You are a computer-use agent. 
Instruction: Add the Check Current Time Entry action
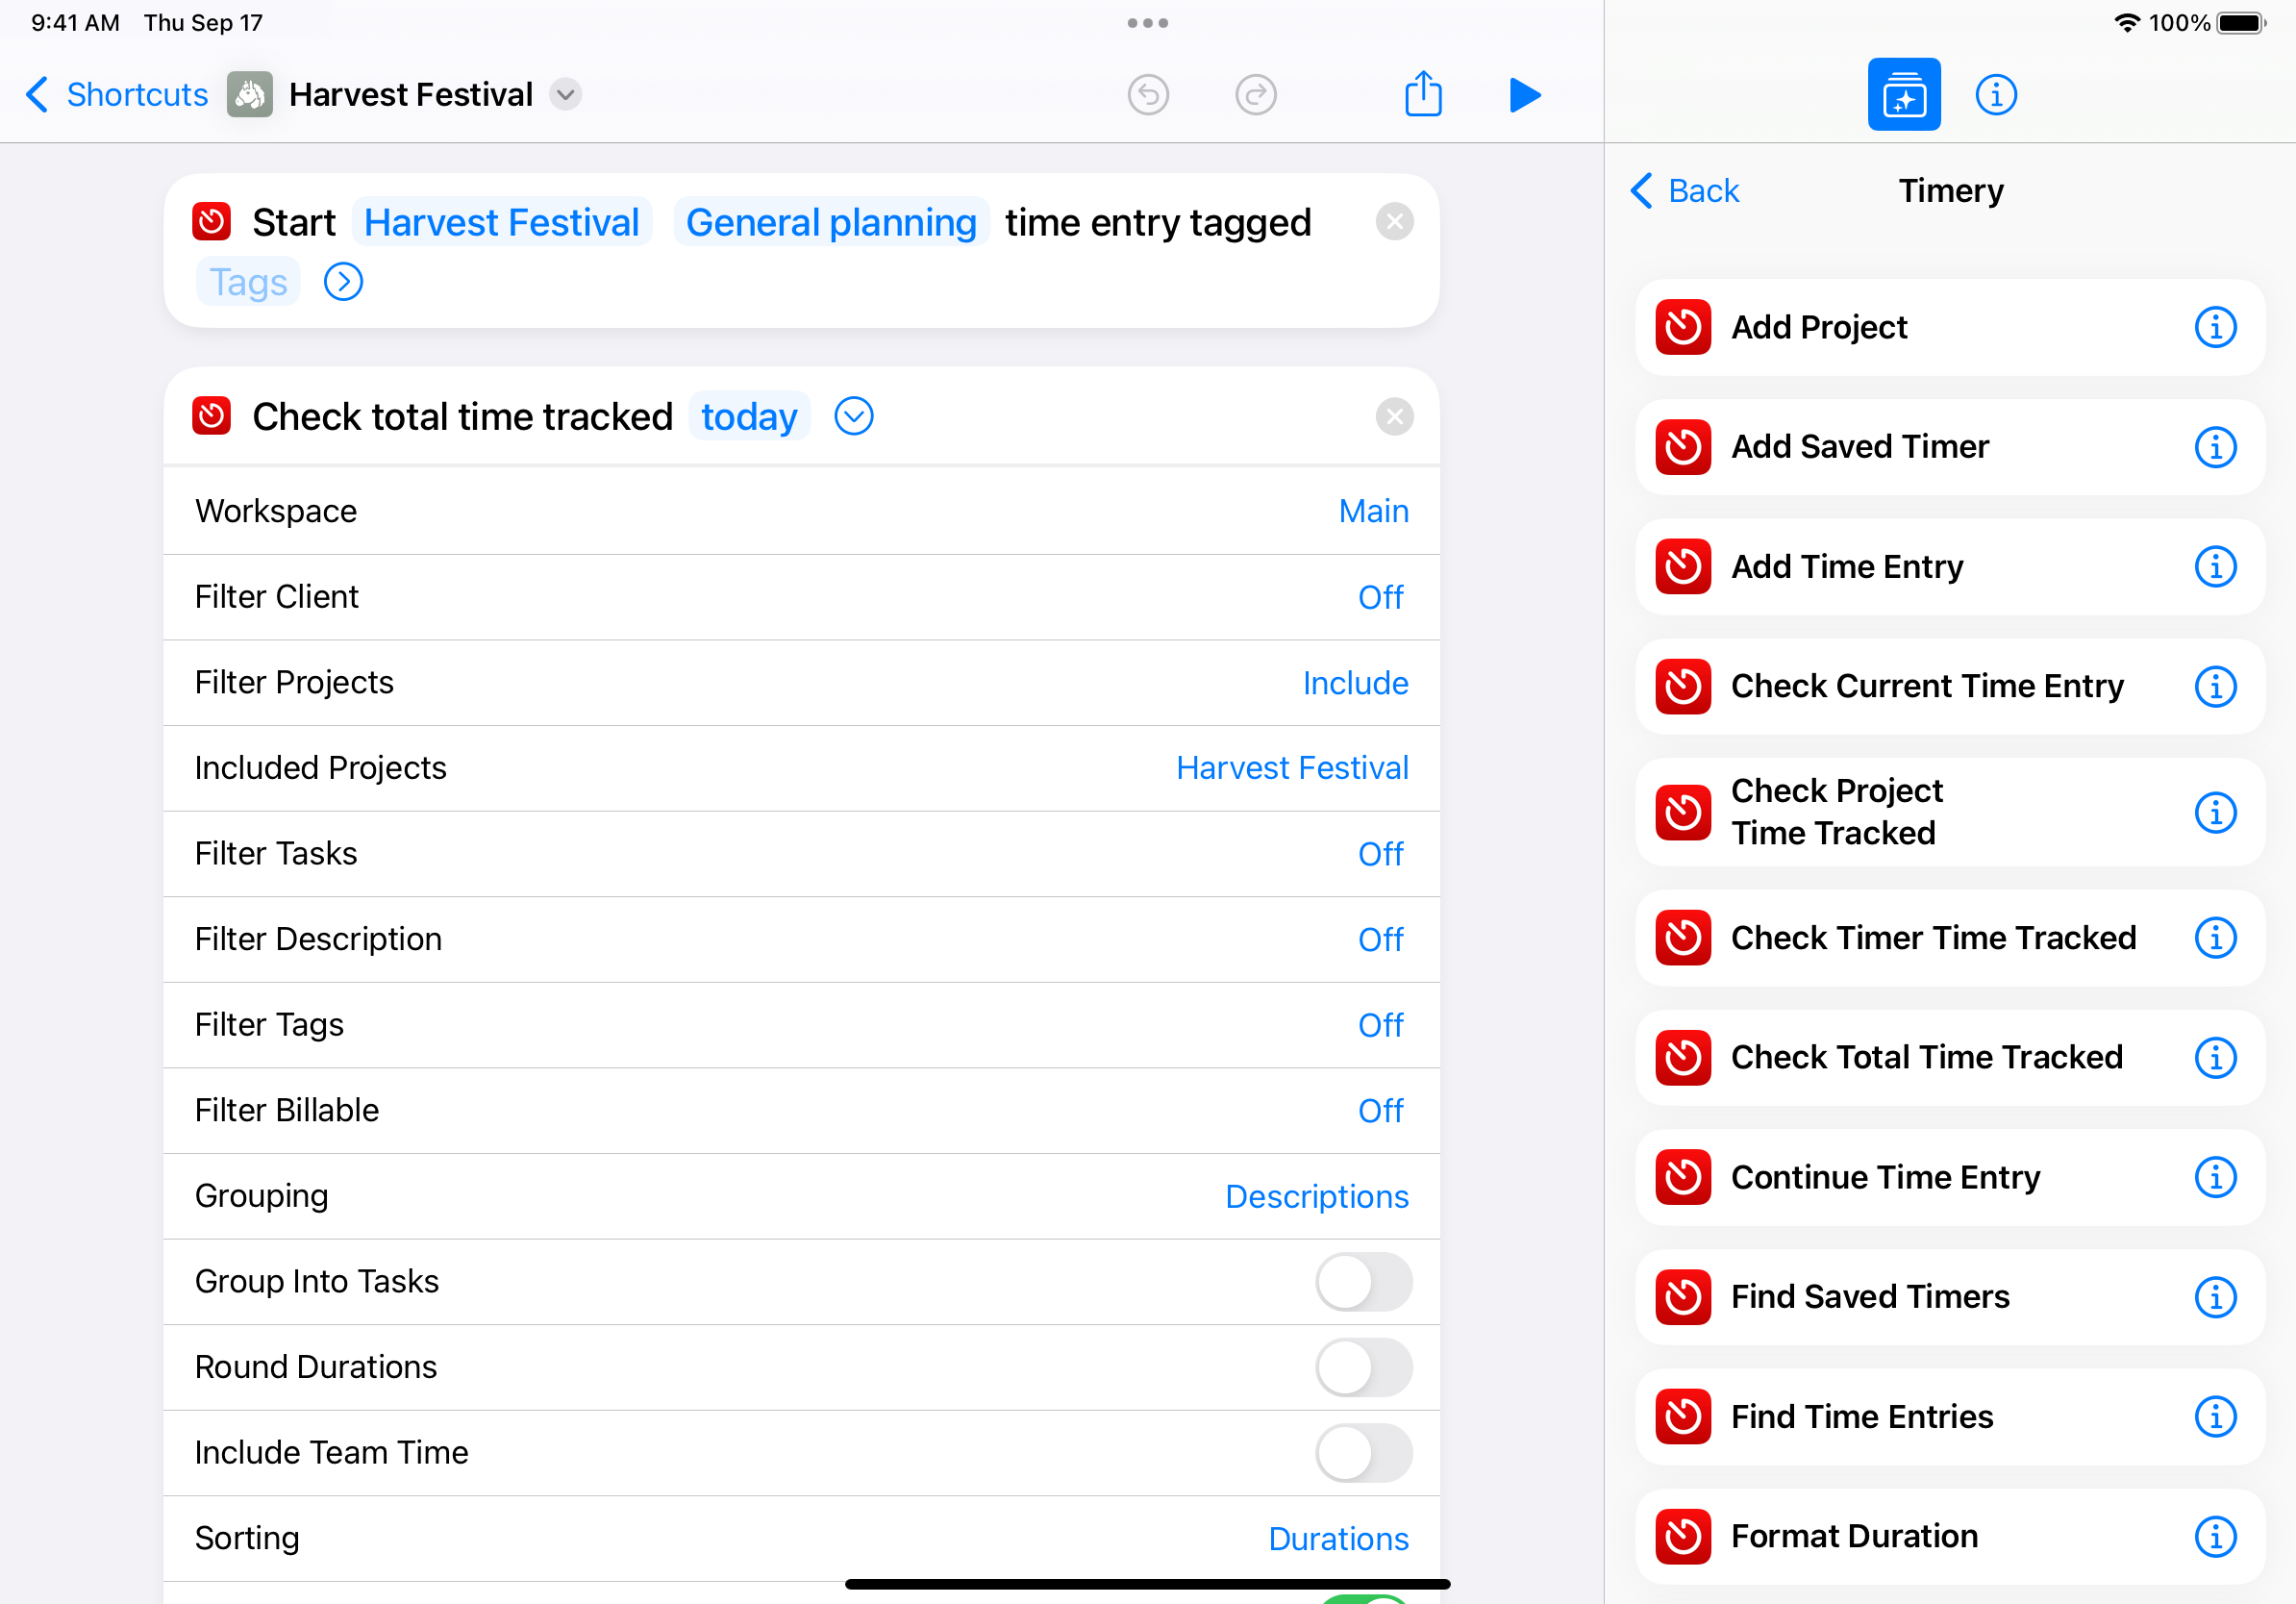click(x=1950, y=686)
